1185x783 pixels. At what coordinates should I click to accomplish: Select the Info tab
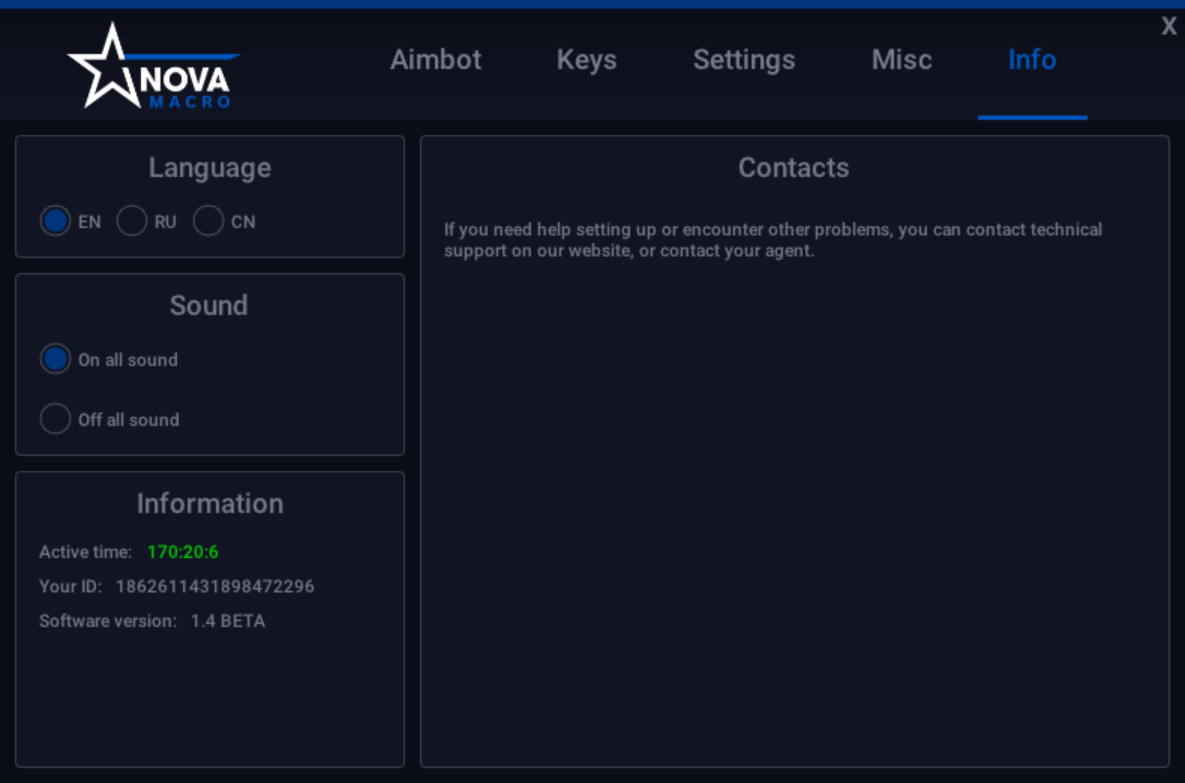coord(1032,60)
